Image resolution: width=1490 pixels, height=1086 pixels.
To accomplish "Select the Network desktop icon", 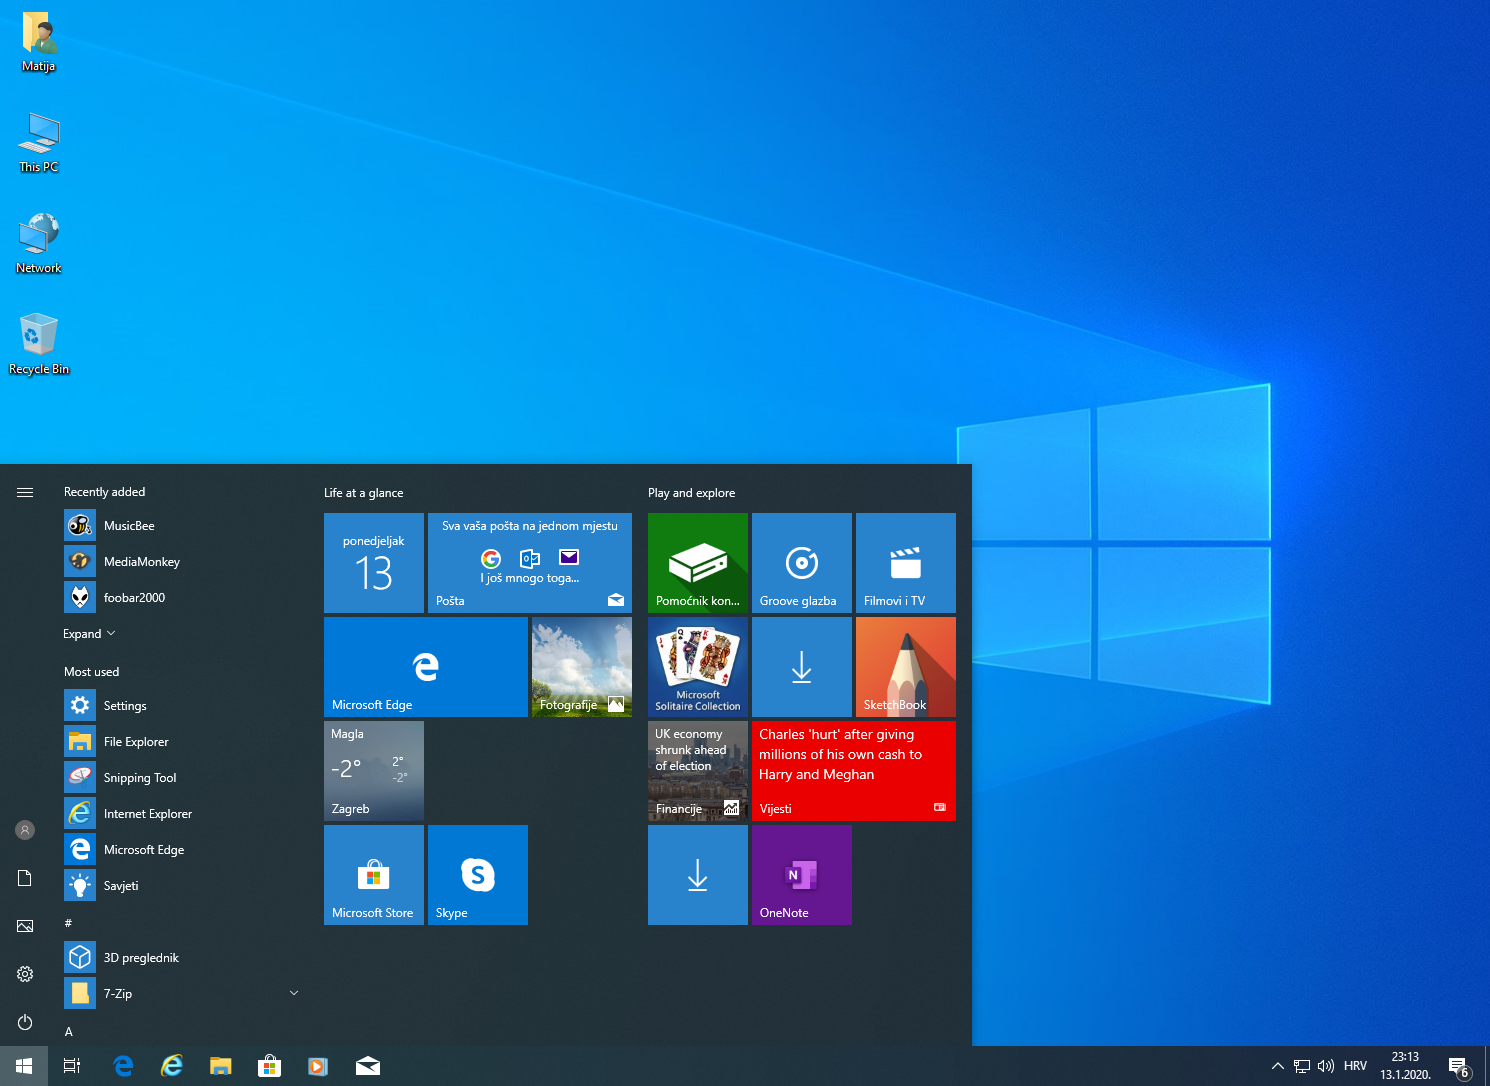I will pyautogui.click(x=39, y=244).
